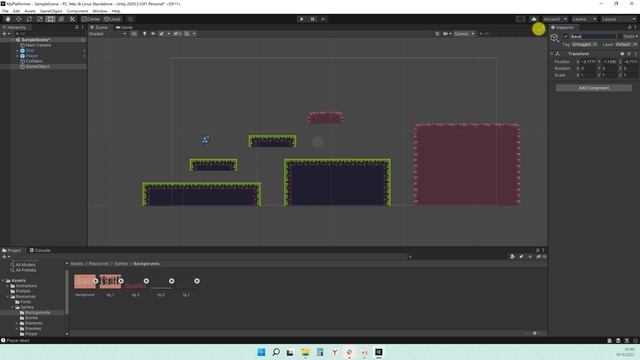Open custom editor tools icon

[x=72, y=19]
